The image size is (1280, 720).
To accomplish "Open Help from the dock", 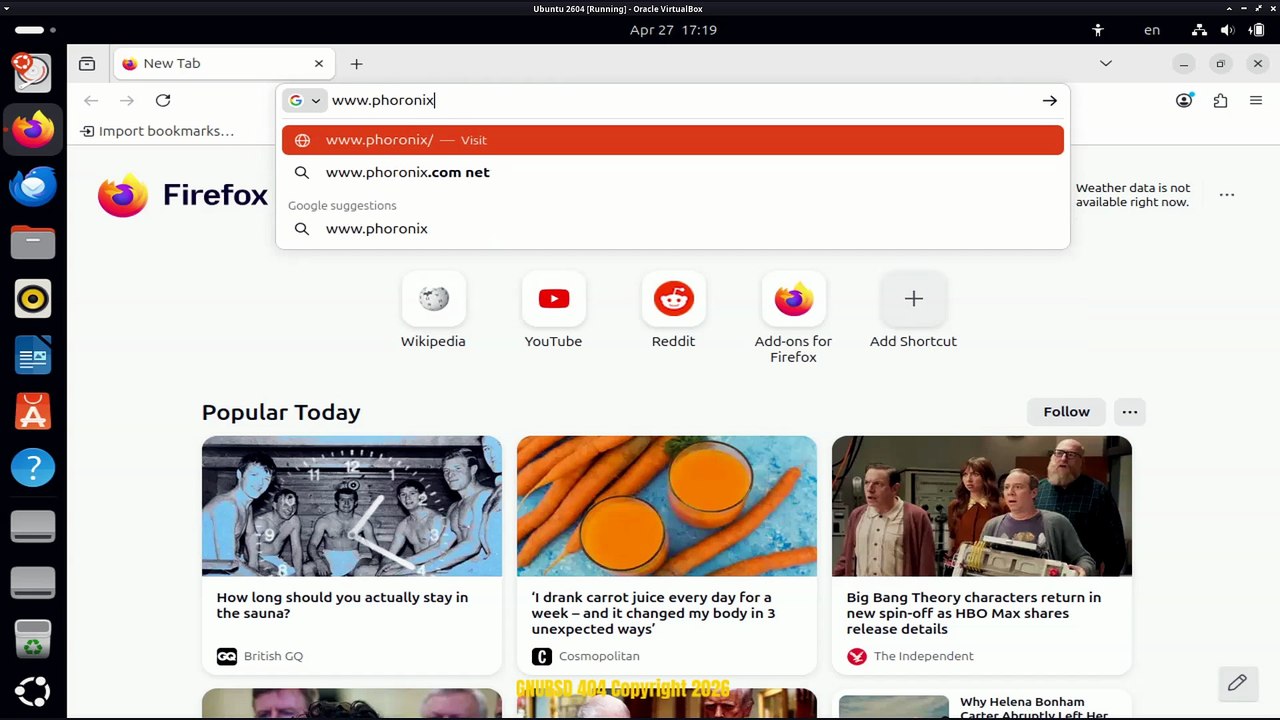I will [x=33, y=467].
